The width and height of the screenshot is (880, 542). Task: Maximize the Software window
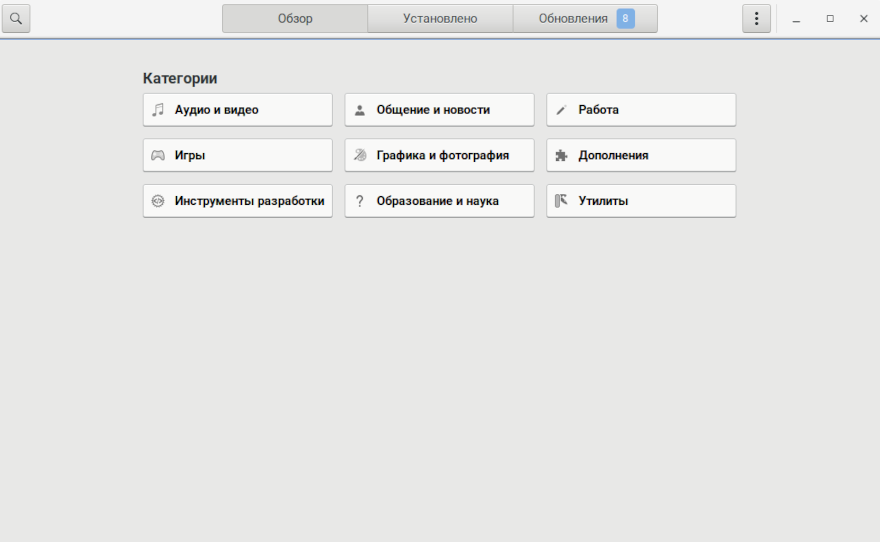click(x=830, y=18)
